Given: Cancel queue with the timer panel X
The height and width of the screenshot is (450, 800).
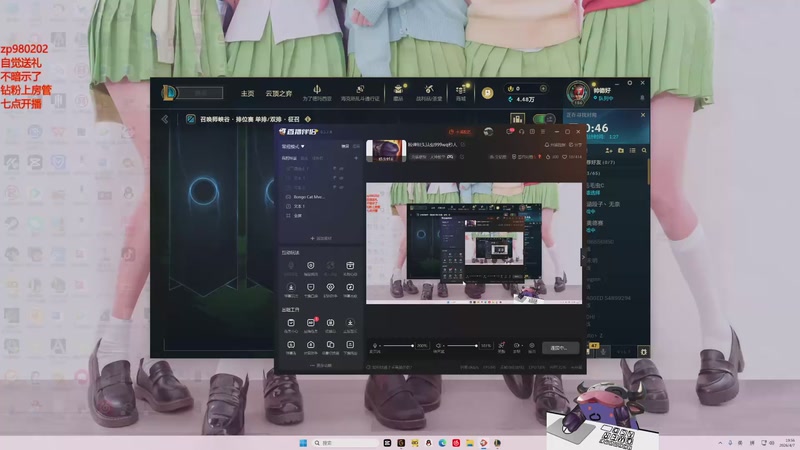Looking at the screenshot, I should pyautogui.click(x=643, y=115).
